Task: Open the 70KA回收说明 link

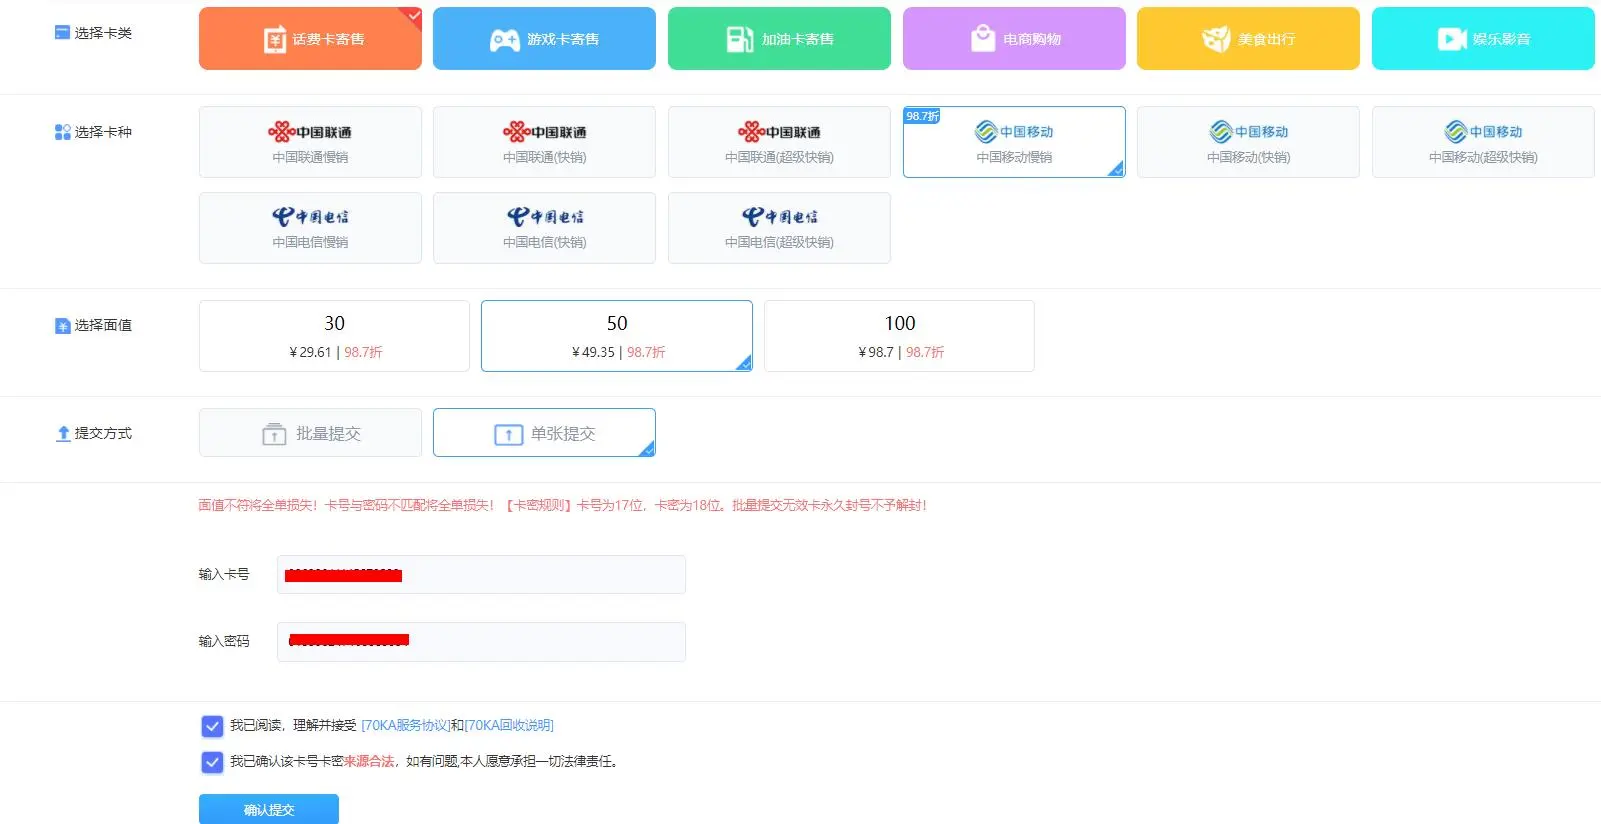Action: point(509,725)
